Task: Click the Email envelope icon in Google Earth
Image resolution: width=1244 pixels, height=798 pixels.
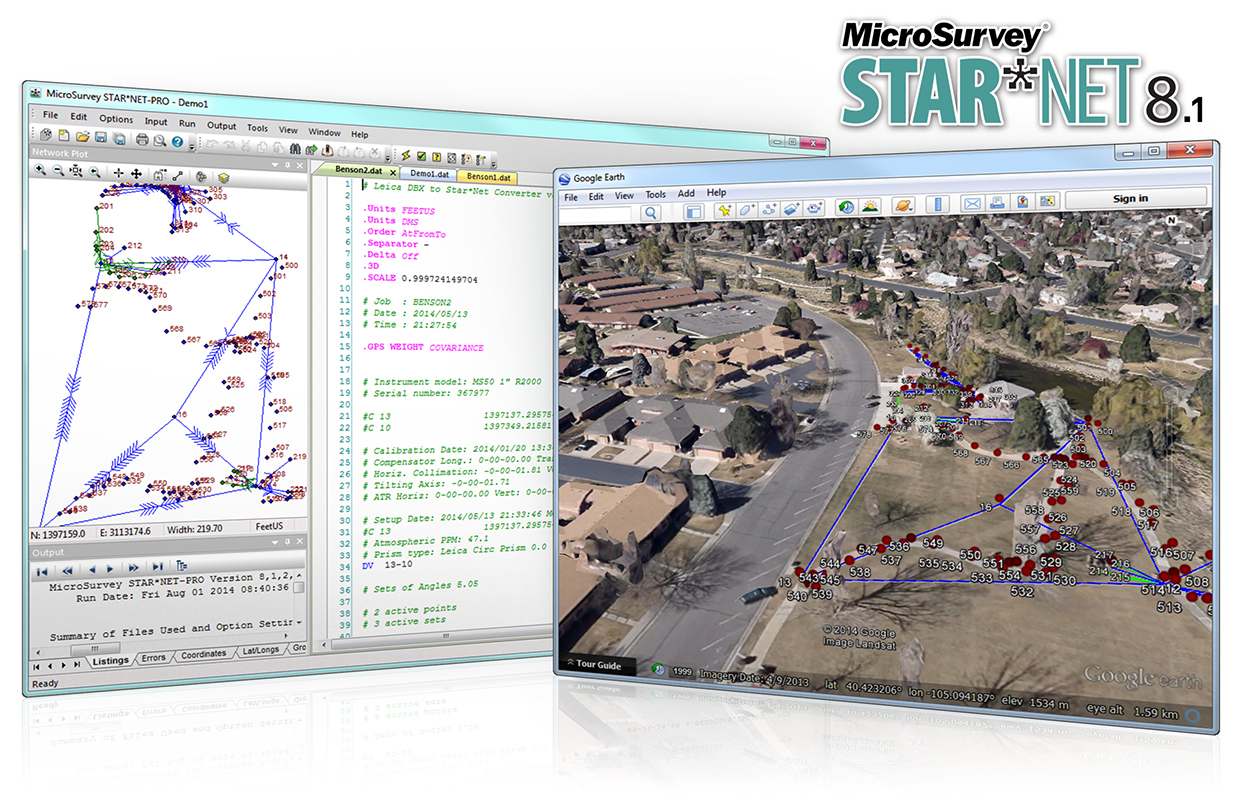Action: coord(972,203)
